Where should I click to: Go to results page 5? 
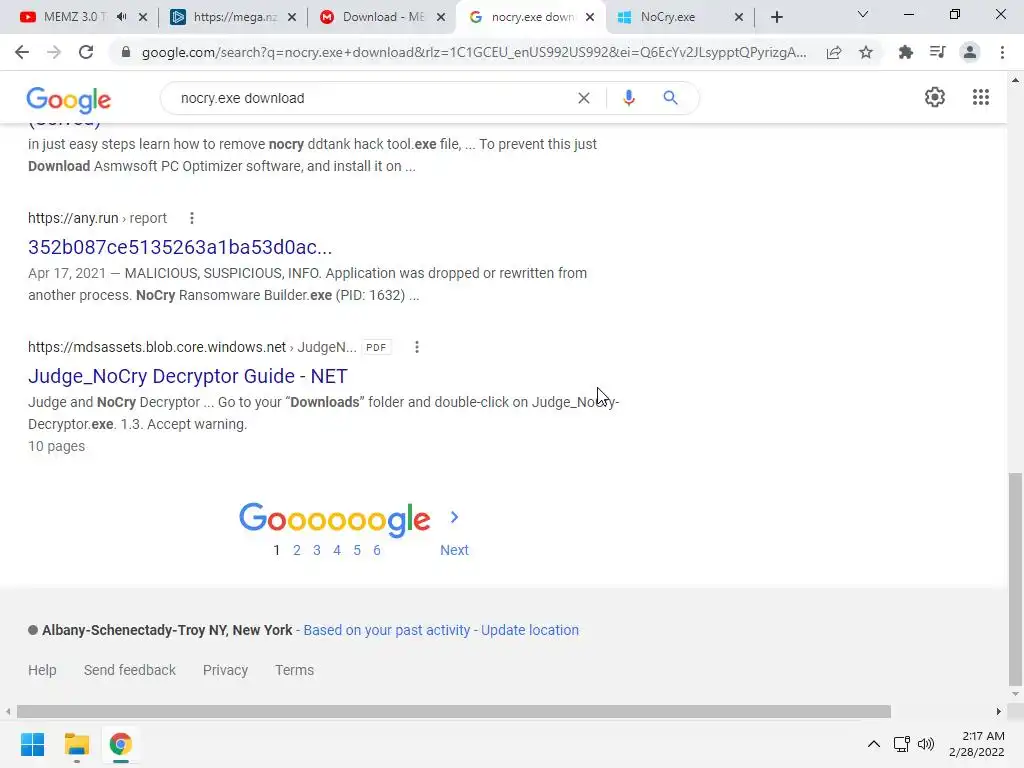tap(357, 551)
